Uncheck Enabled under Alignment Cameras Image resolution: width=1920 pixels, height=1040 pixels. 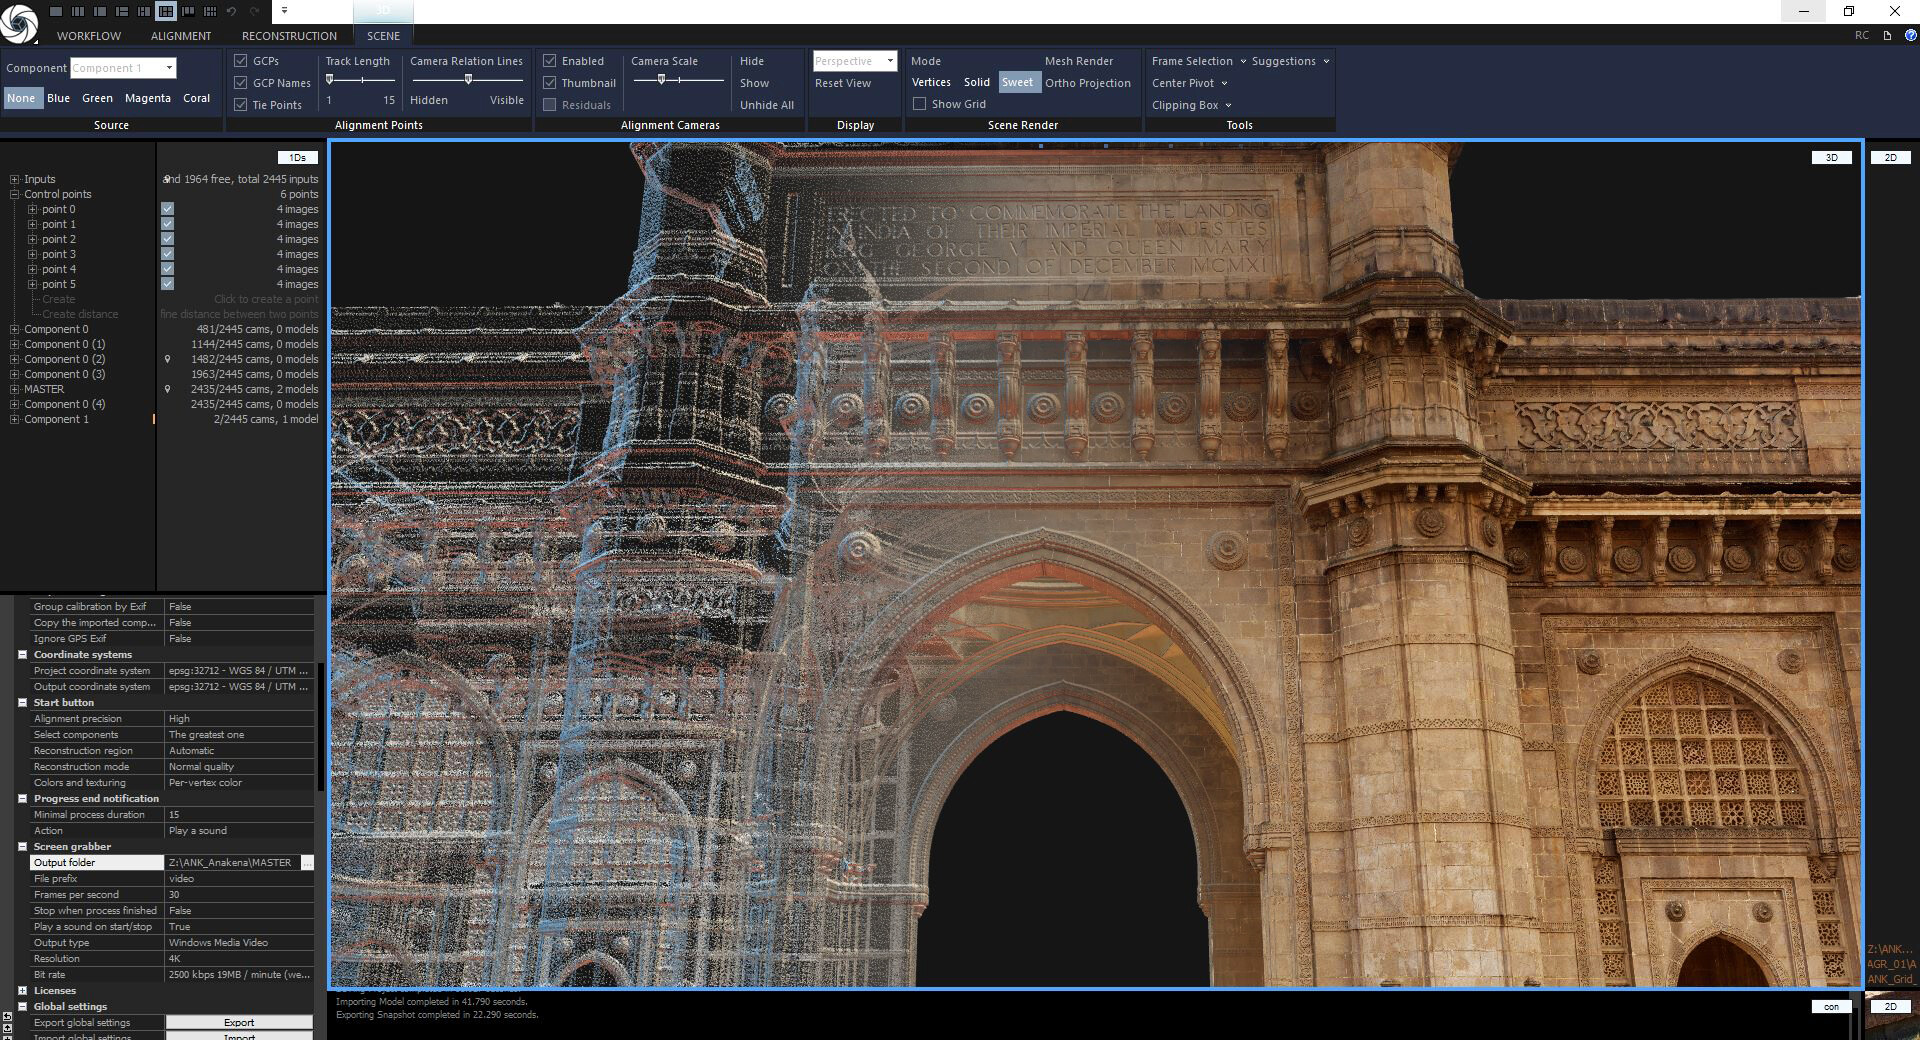550,61
